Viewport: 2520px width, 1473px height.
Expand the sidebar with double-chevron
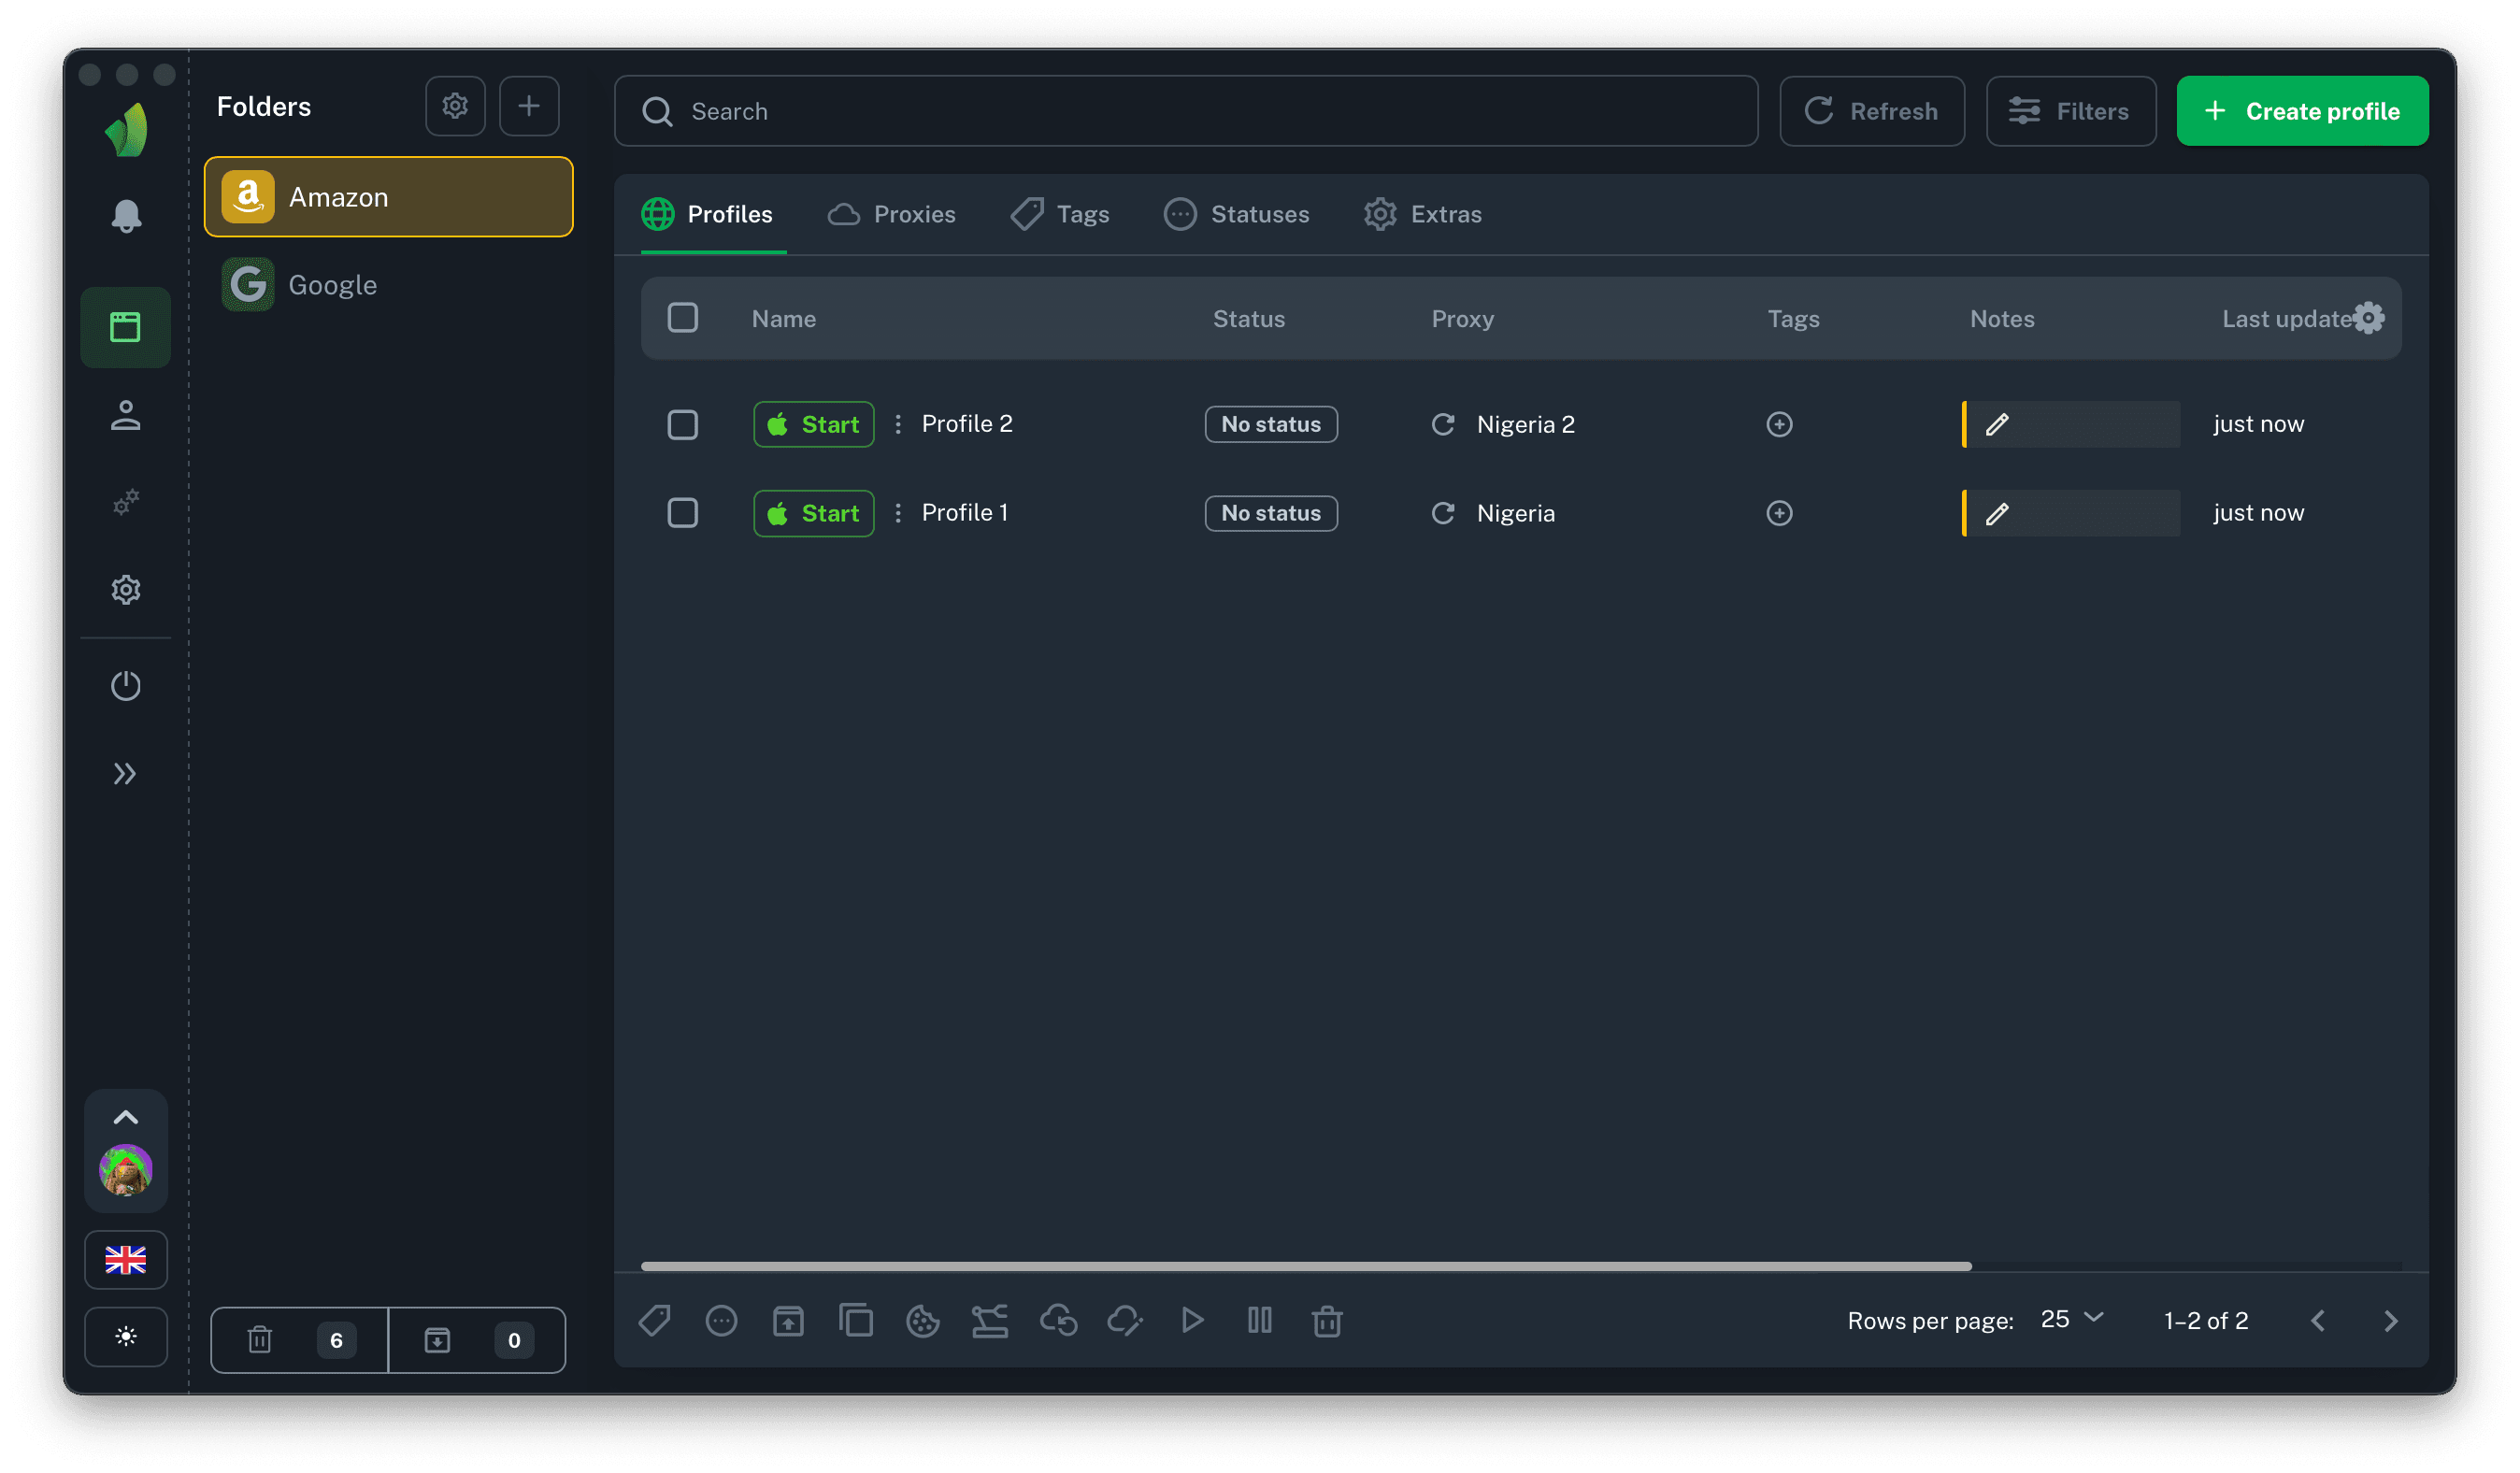point(125,773)
